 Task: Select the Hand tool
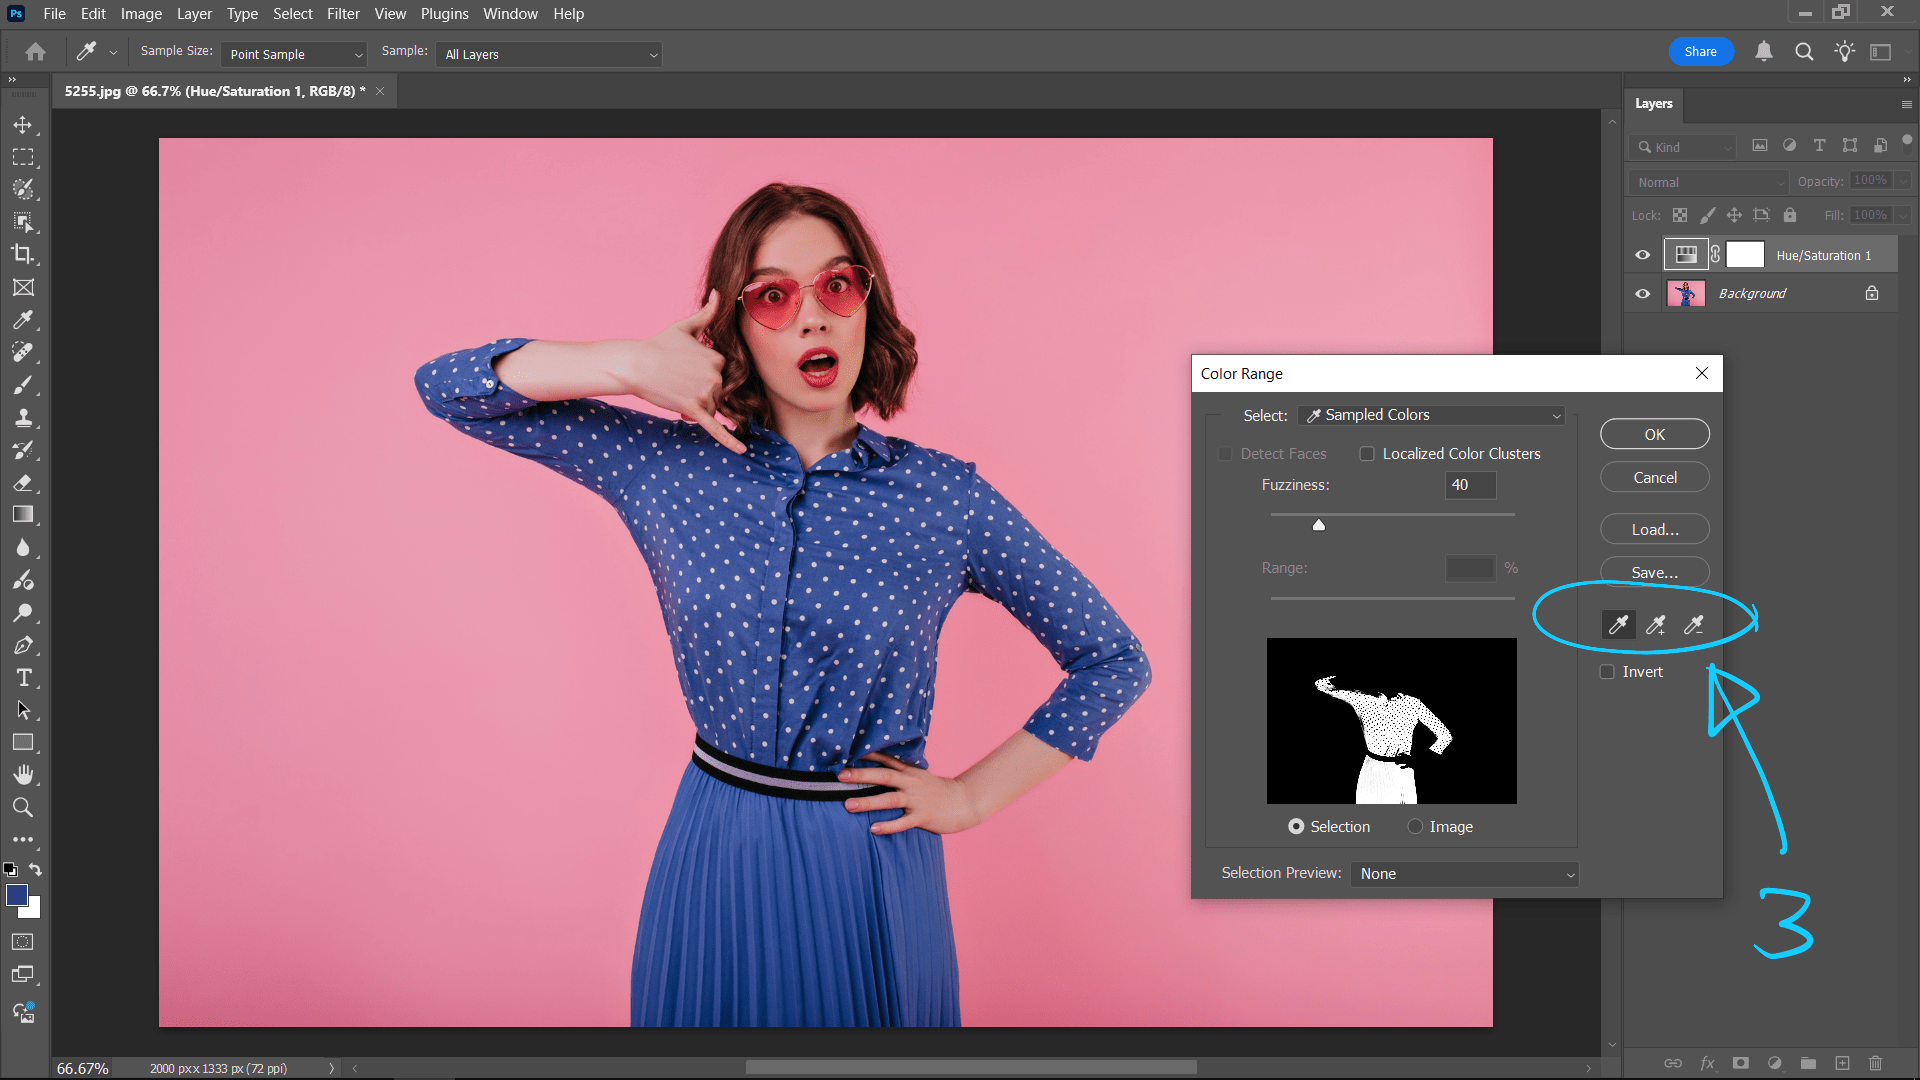click(23, 775)
